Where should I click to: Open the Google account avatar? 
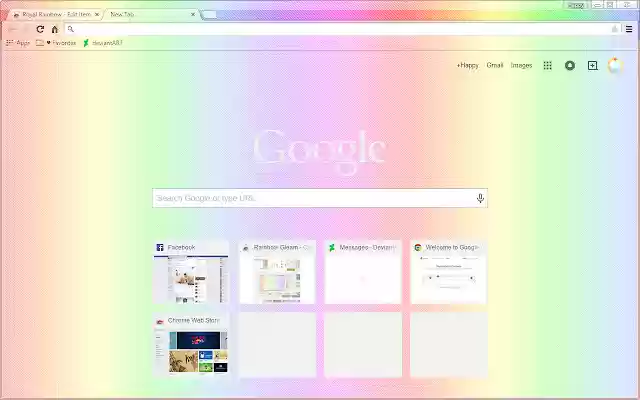615,65
